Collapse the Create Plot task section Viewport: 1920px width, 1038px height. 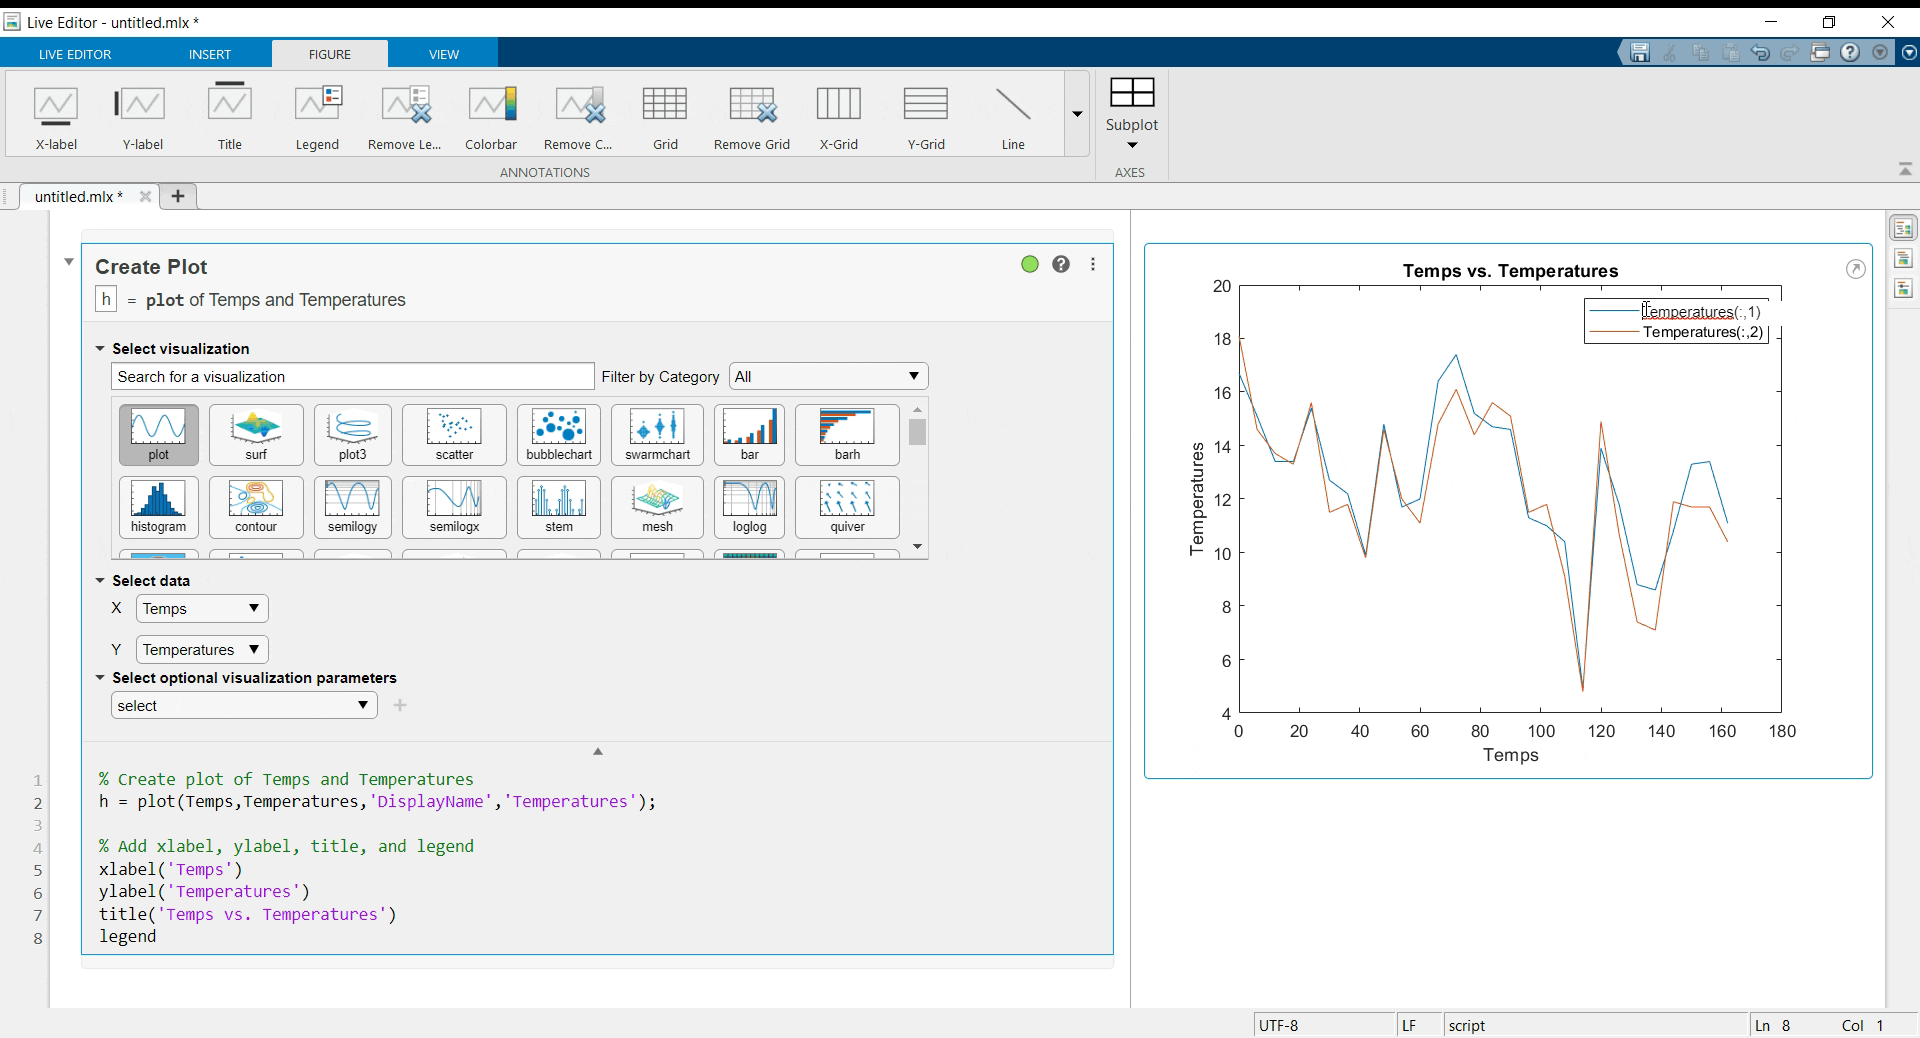(x=68, y=262)
